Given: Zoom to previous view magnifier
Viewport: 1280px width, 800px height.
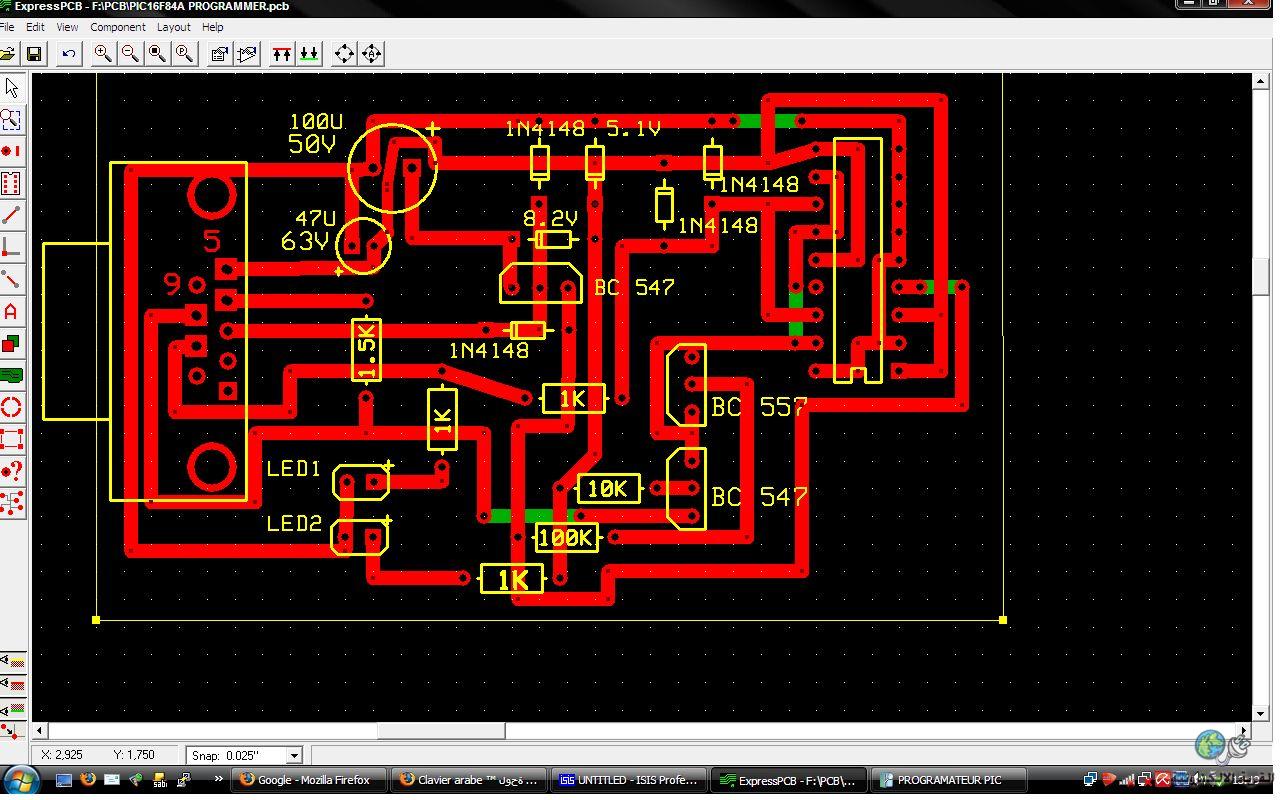Looking at the screenshot, I should [x=184, y=54].
